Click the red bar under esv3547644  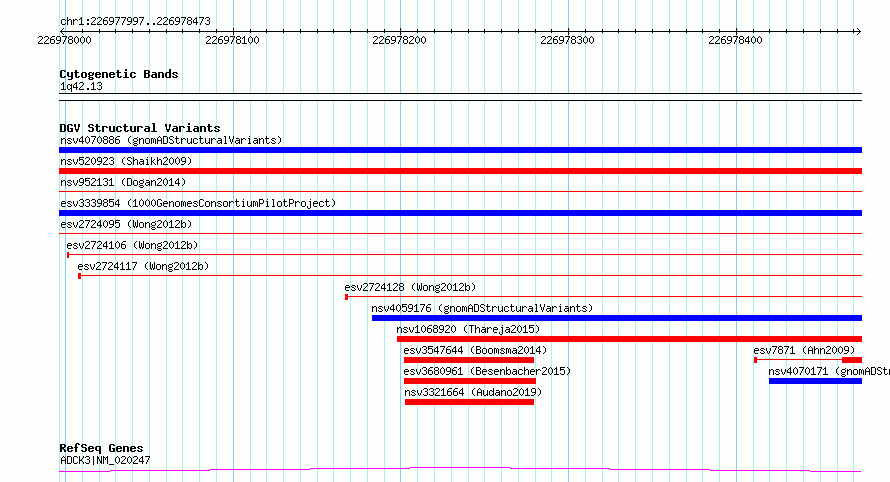pos(469,360)
